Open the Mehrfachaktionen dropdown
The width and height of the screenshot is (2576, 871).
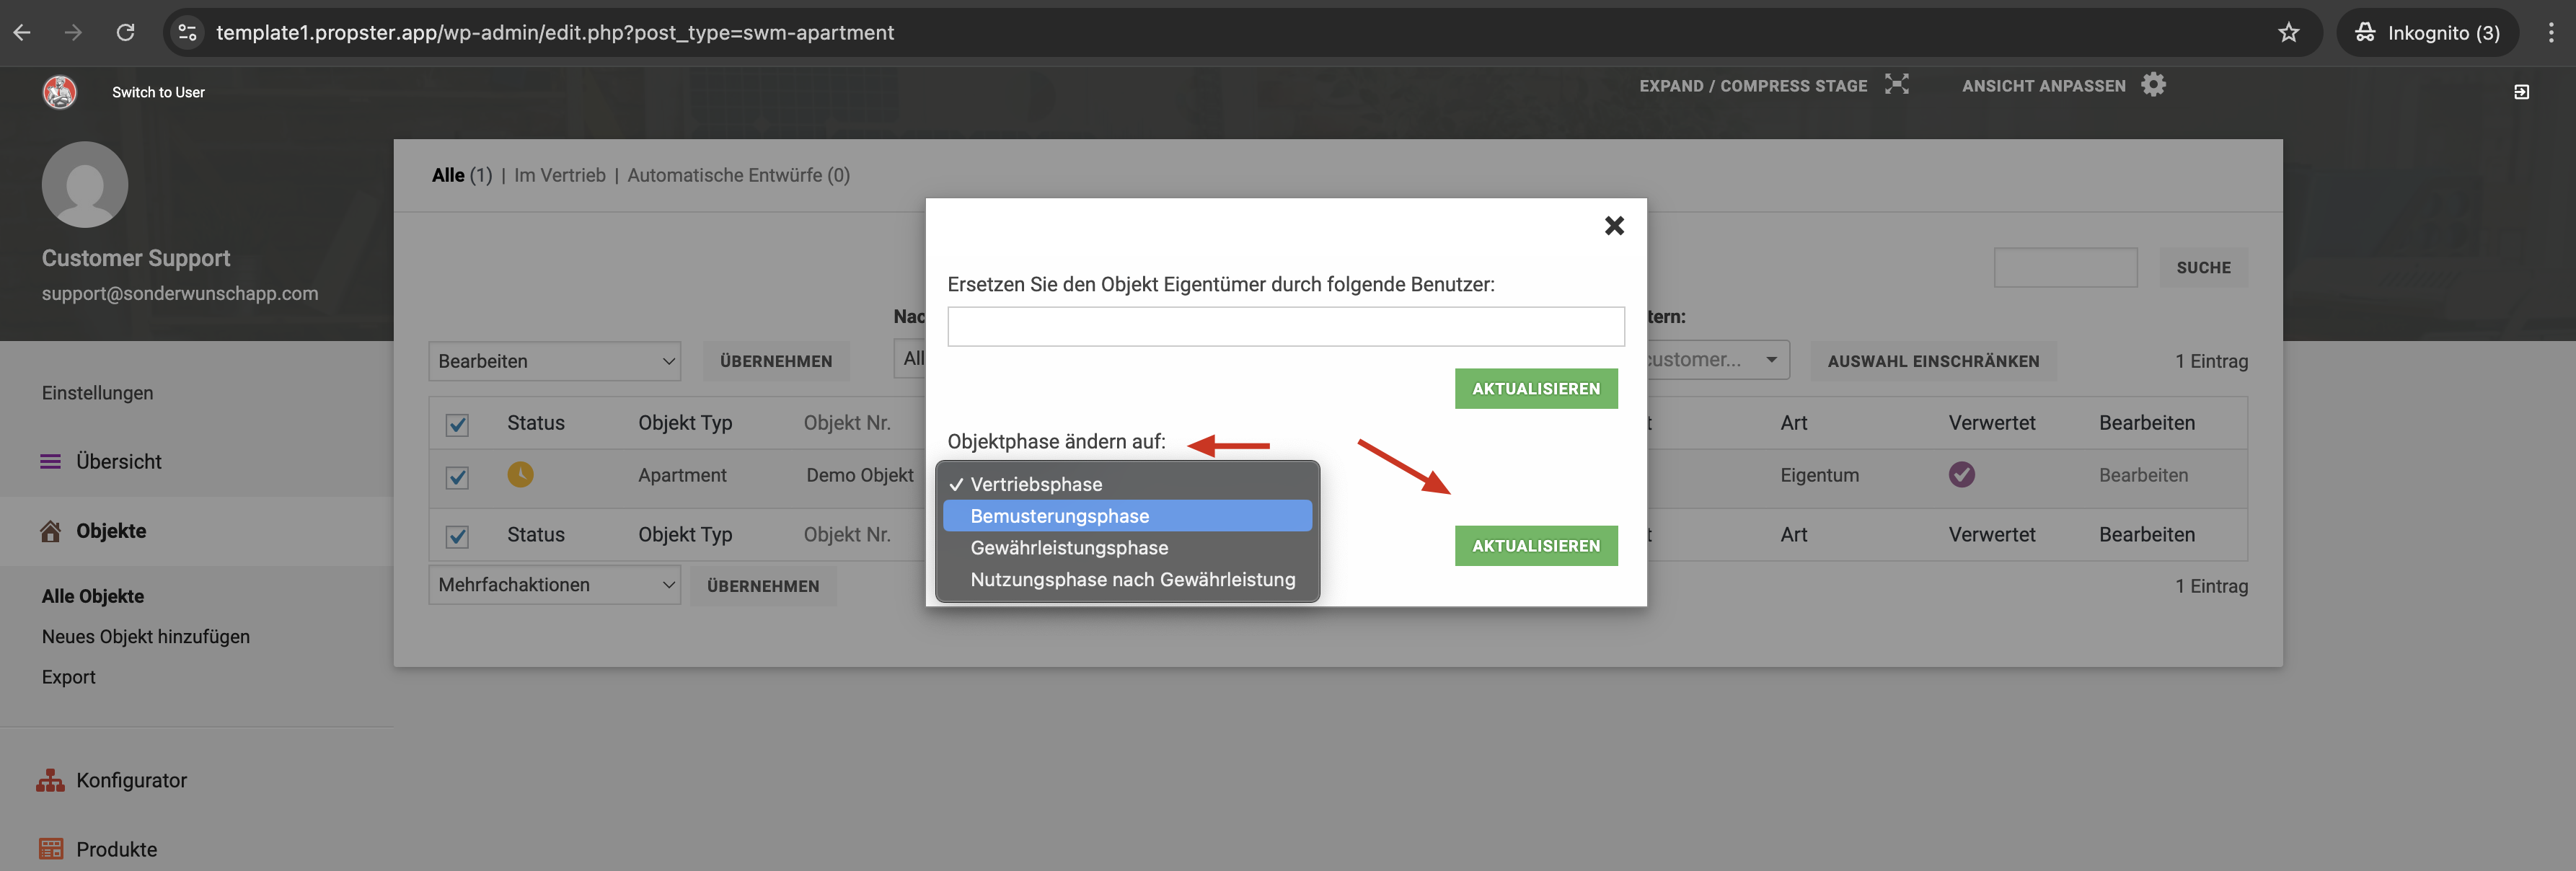554,585
